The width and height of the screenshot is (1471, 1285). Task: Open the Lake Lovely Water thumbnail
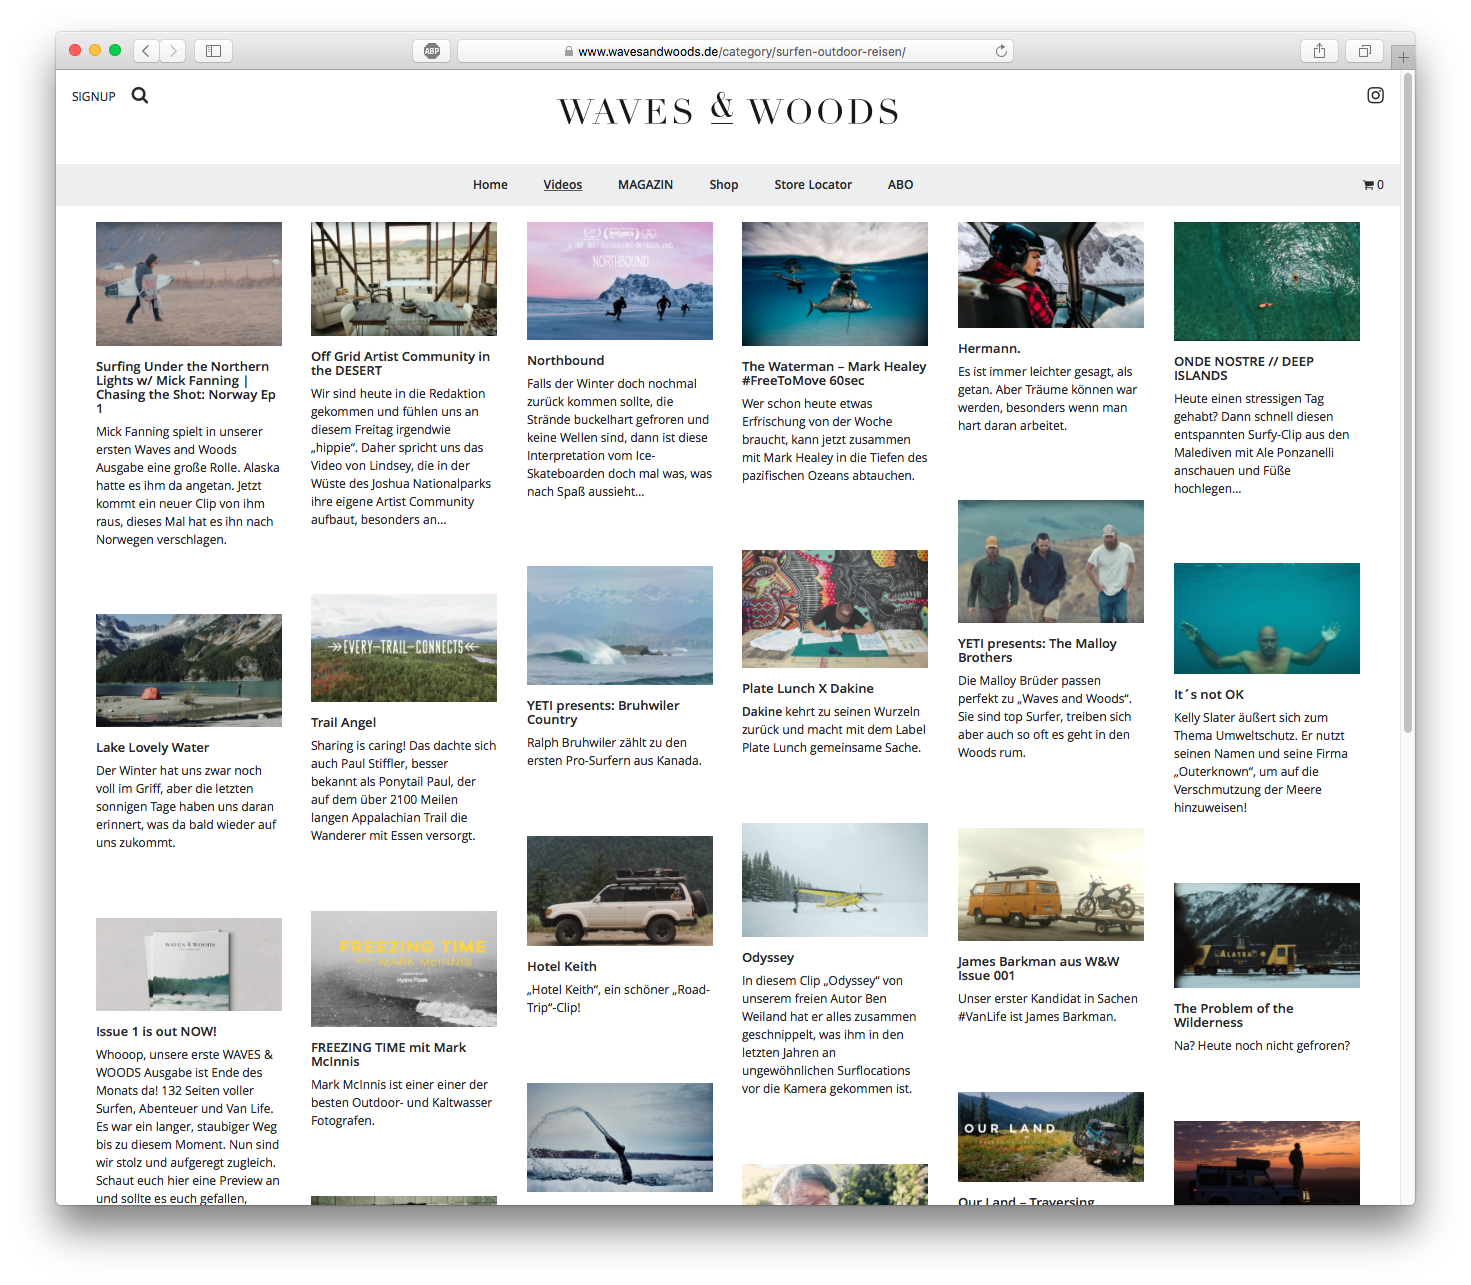[x=189, y=670]
